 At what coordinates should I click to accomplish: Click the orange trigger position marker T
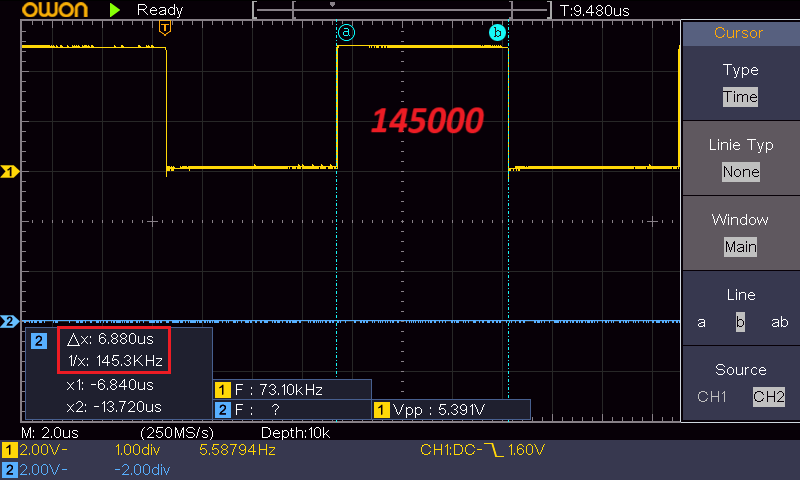point(165,28)
